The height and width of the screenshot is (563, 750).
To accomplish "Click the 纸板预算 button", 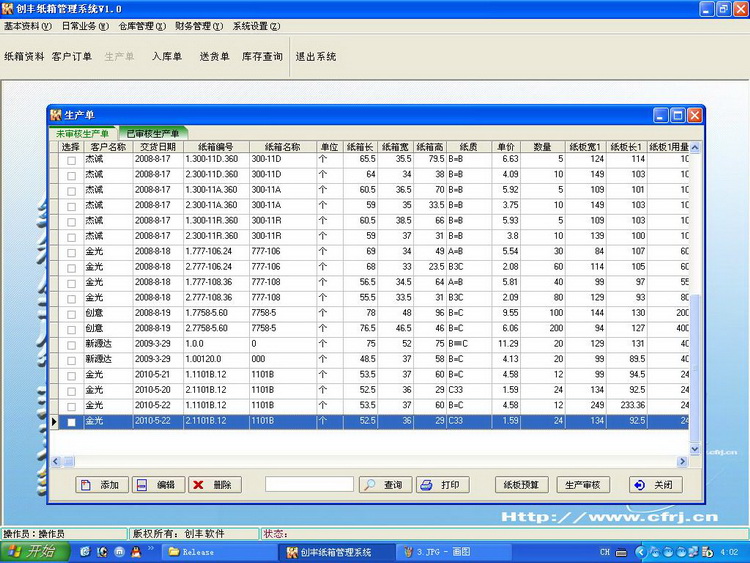I will pos(522,485).
